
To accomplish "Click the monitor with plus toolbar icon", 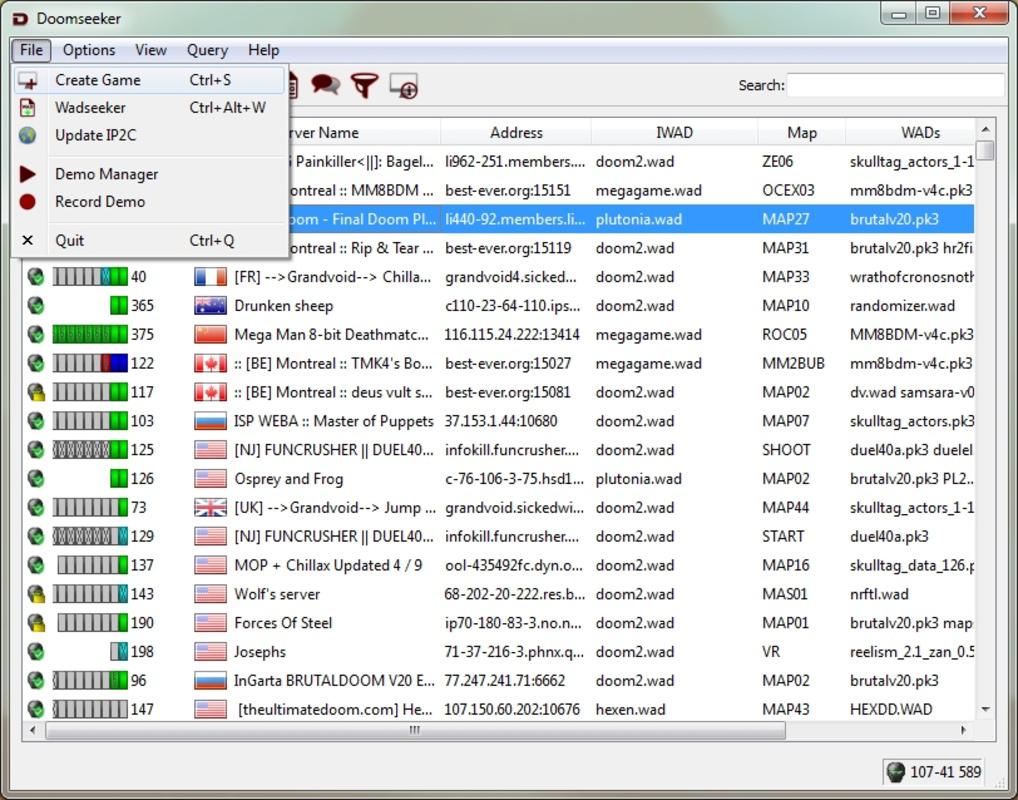I will pos(403,86).
